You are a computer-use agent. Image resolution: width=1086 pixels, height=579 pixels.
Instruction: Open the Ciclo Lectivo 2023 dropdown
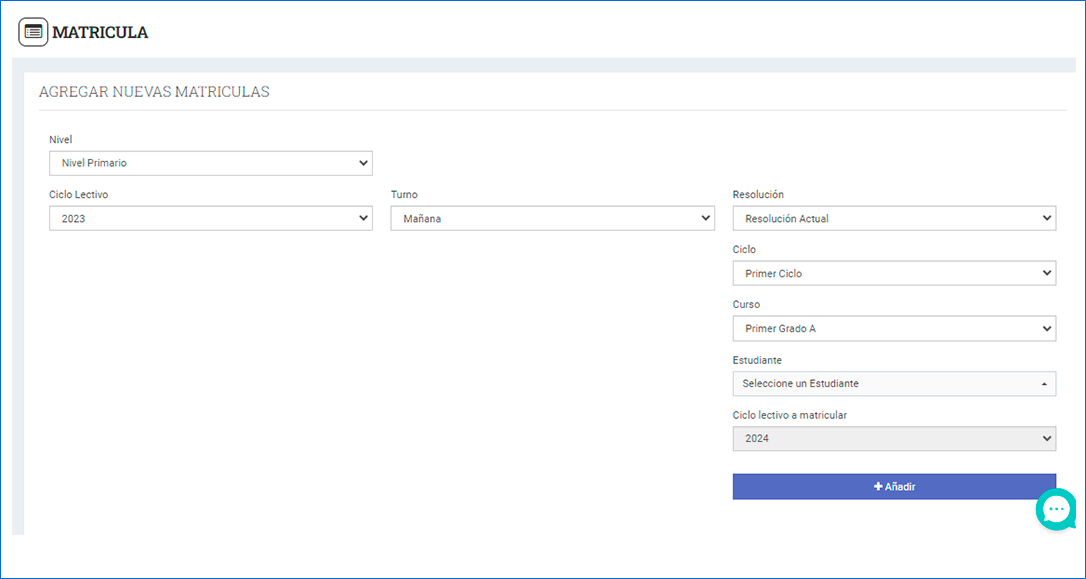[211, 218]
